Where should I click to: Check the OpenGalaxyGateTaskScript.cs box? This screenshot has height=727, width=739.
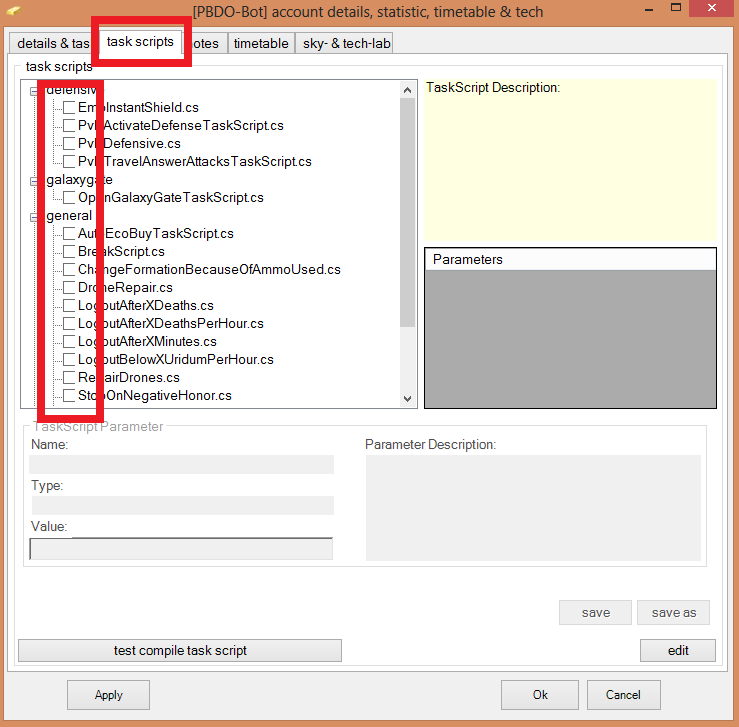[69, 198]
